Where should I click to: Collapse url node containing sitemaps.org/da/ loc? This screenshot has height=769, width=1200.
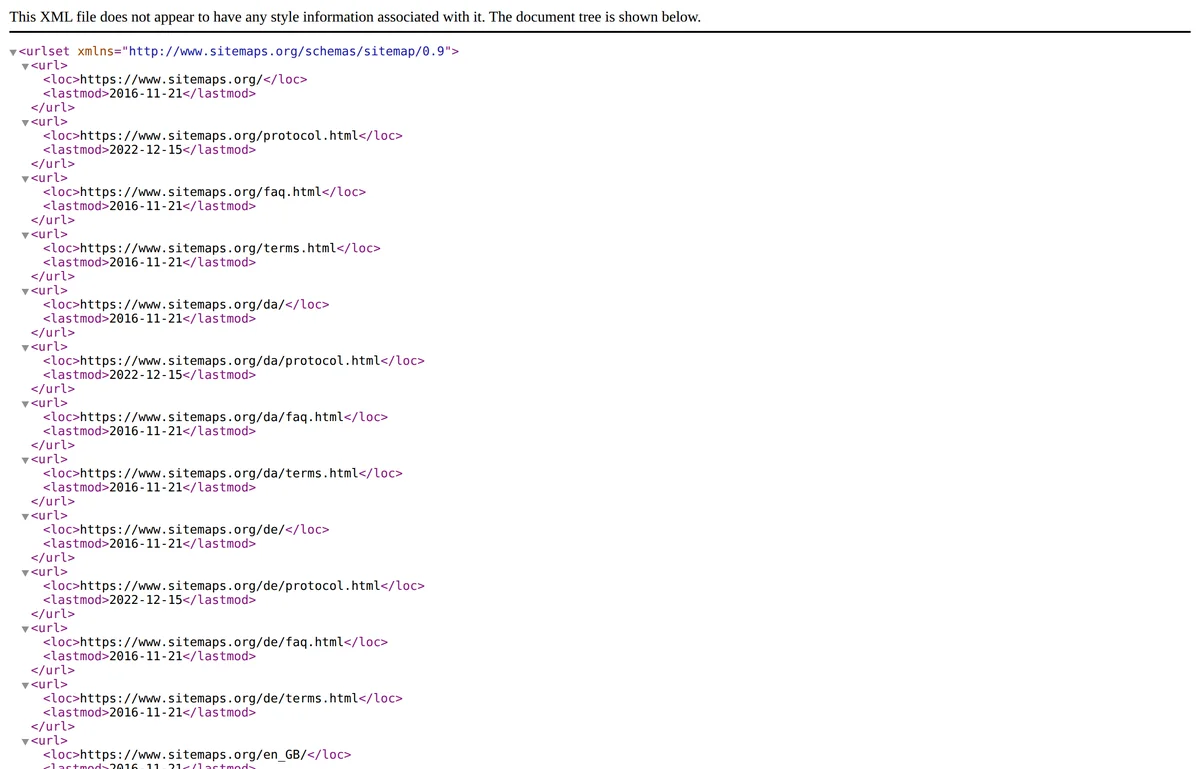(x=26, y=291)
